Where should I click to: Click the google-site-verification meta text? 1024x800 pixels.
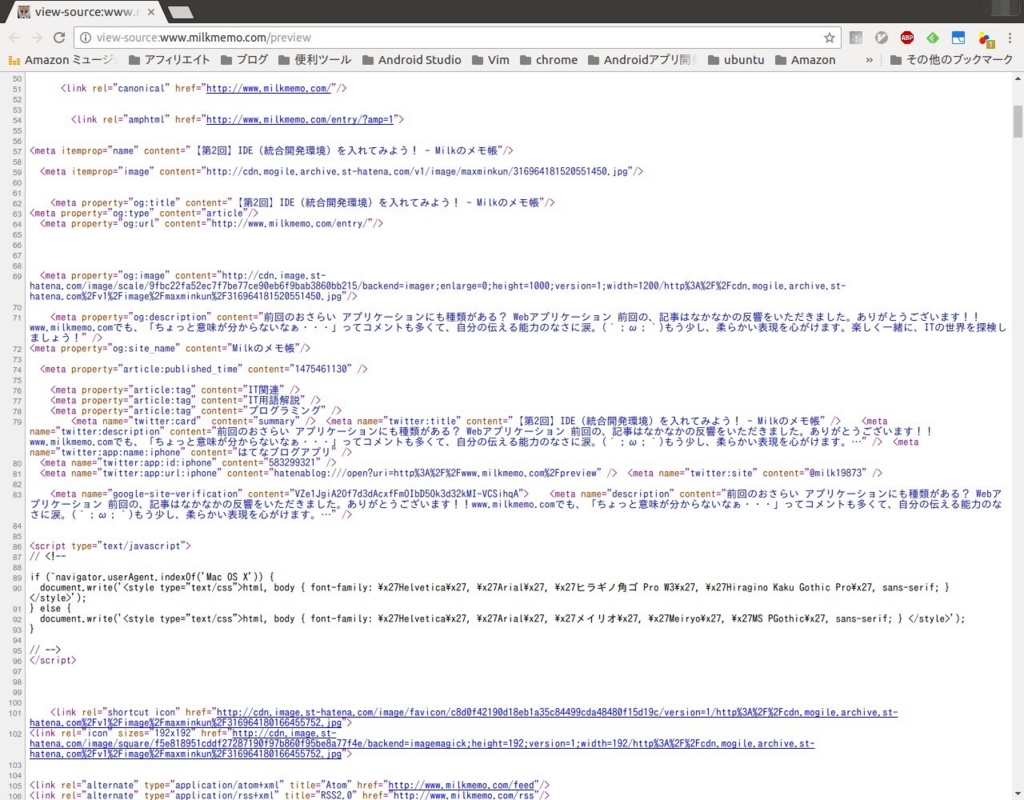point(289,494)
